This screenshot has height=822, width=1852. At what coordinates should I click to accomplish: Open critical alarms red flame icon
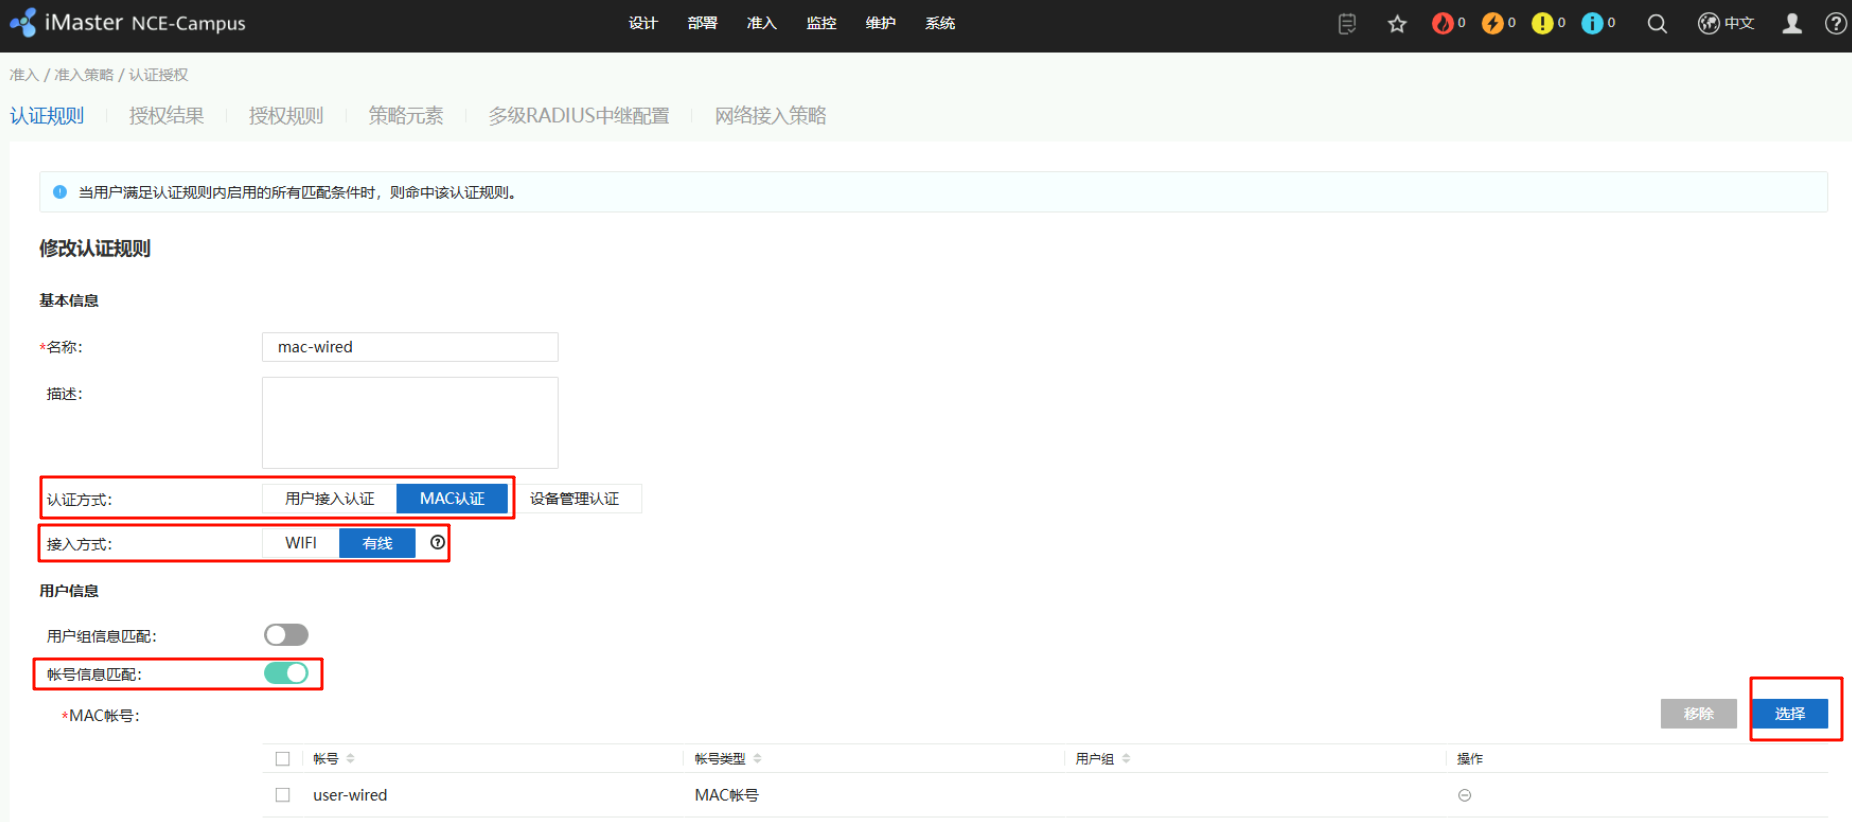(x=1442, y=23)
